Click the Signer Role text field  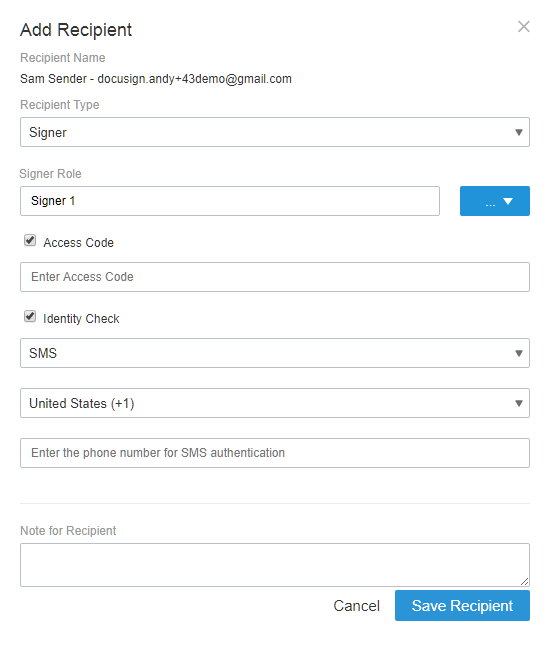(x=230, y=201)
